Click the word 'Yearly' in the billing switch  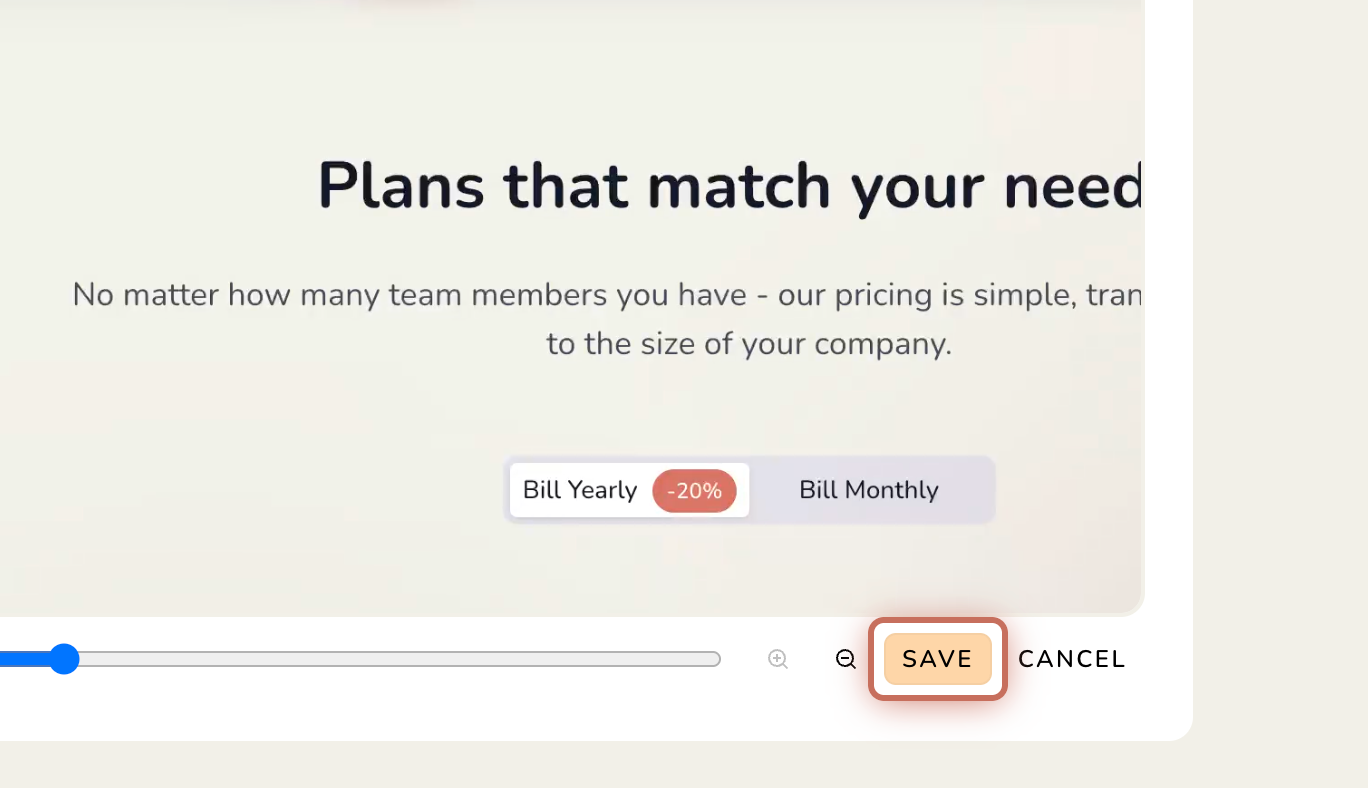click(x=602, y=490)
